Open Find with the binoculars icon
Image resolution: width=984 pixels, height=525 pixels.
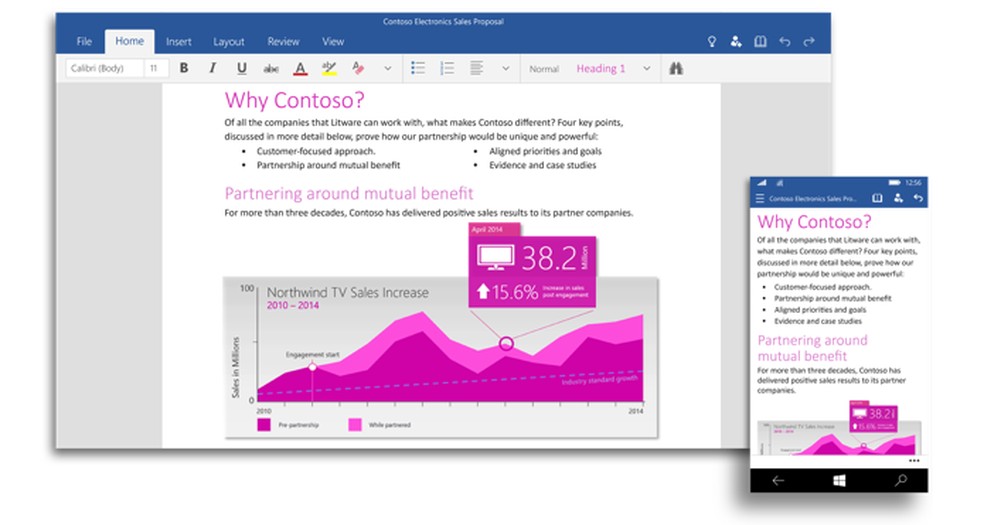(676, 68)
